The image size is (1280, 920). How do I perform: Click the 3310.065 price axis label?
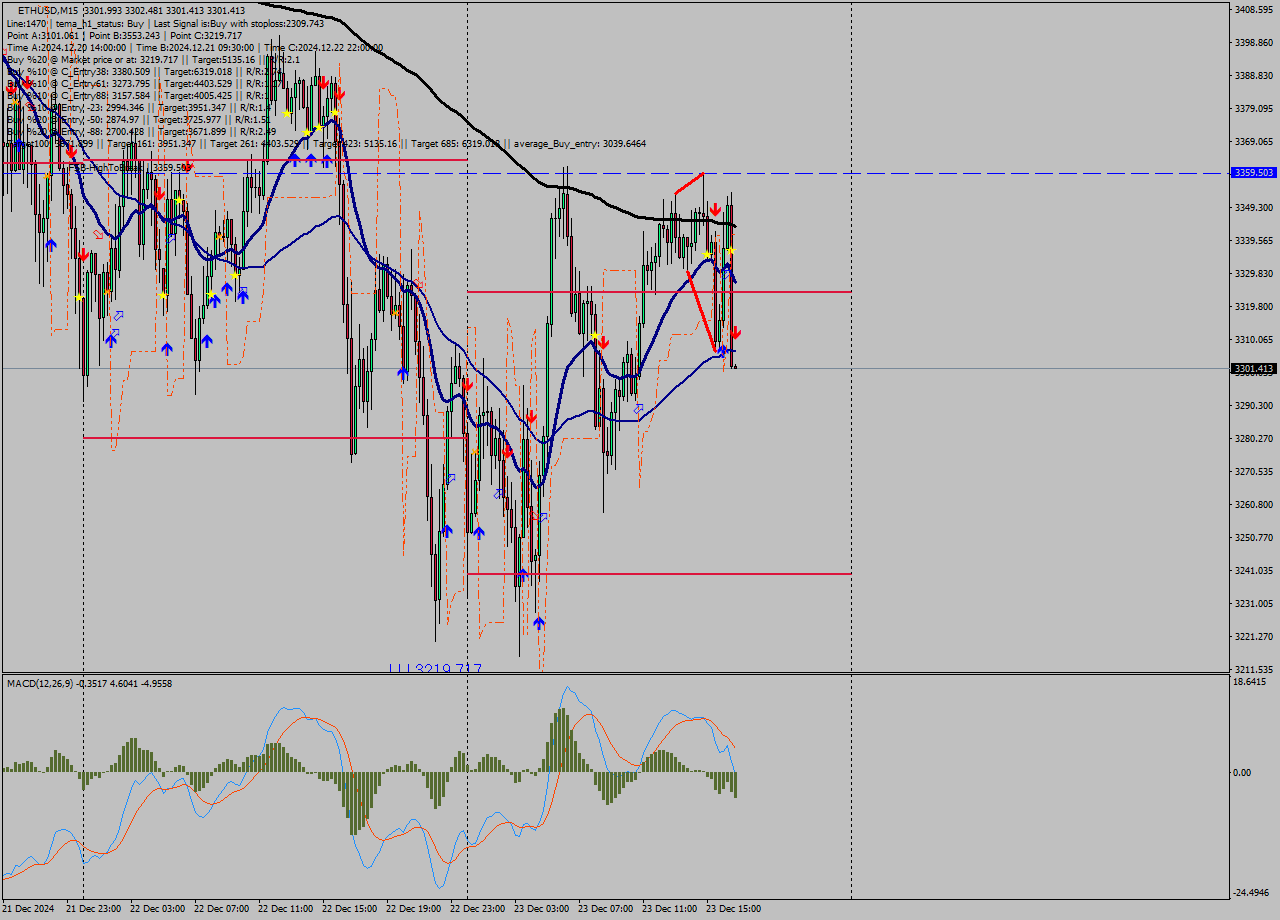click(1254, 340)
